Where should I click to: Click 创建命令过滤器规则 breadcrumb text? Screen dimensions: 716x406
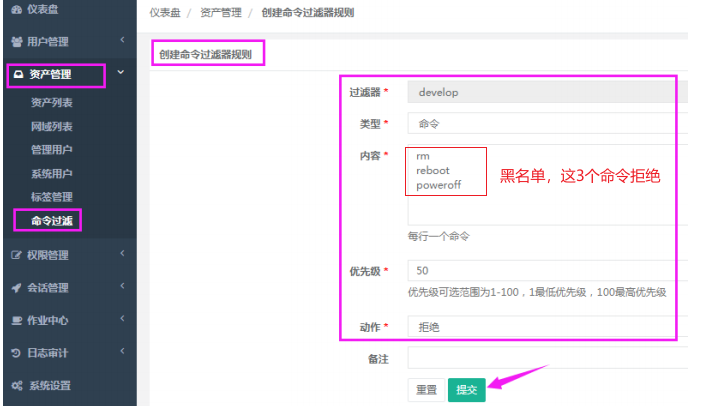[x=308, y=13]
